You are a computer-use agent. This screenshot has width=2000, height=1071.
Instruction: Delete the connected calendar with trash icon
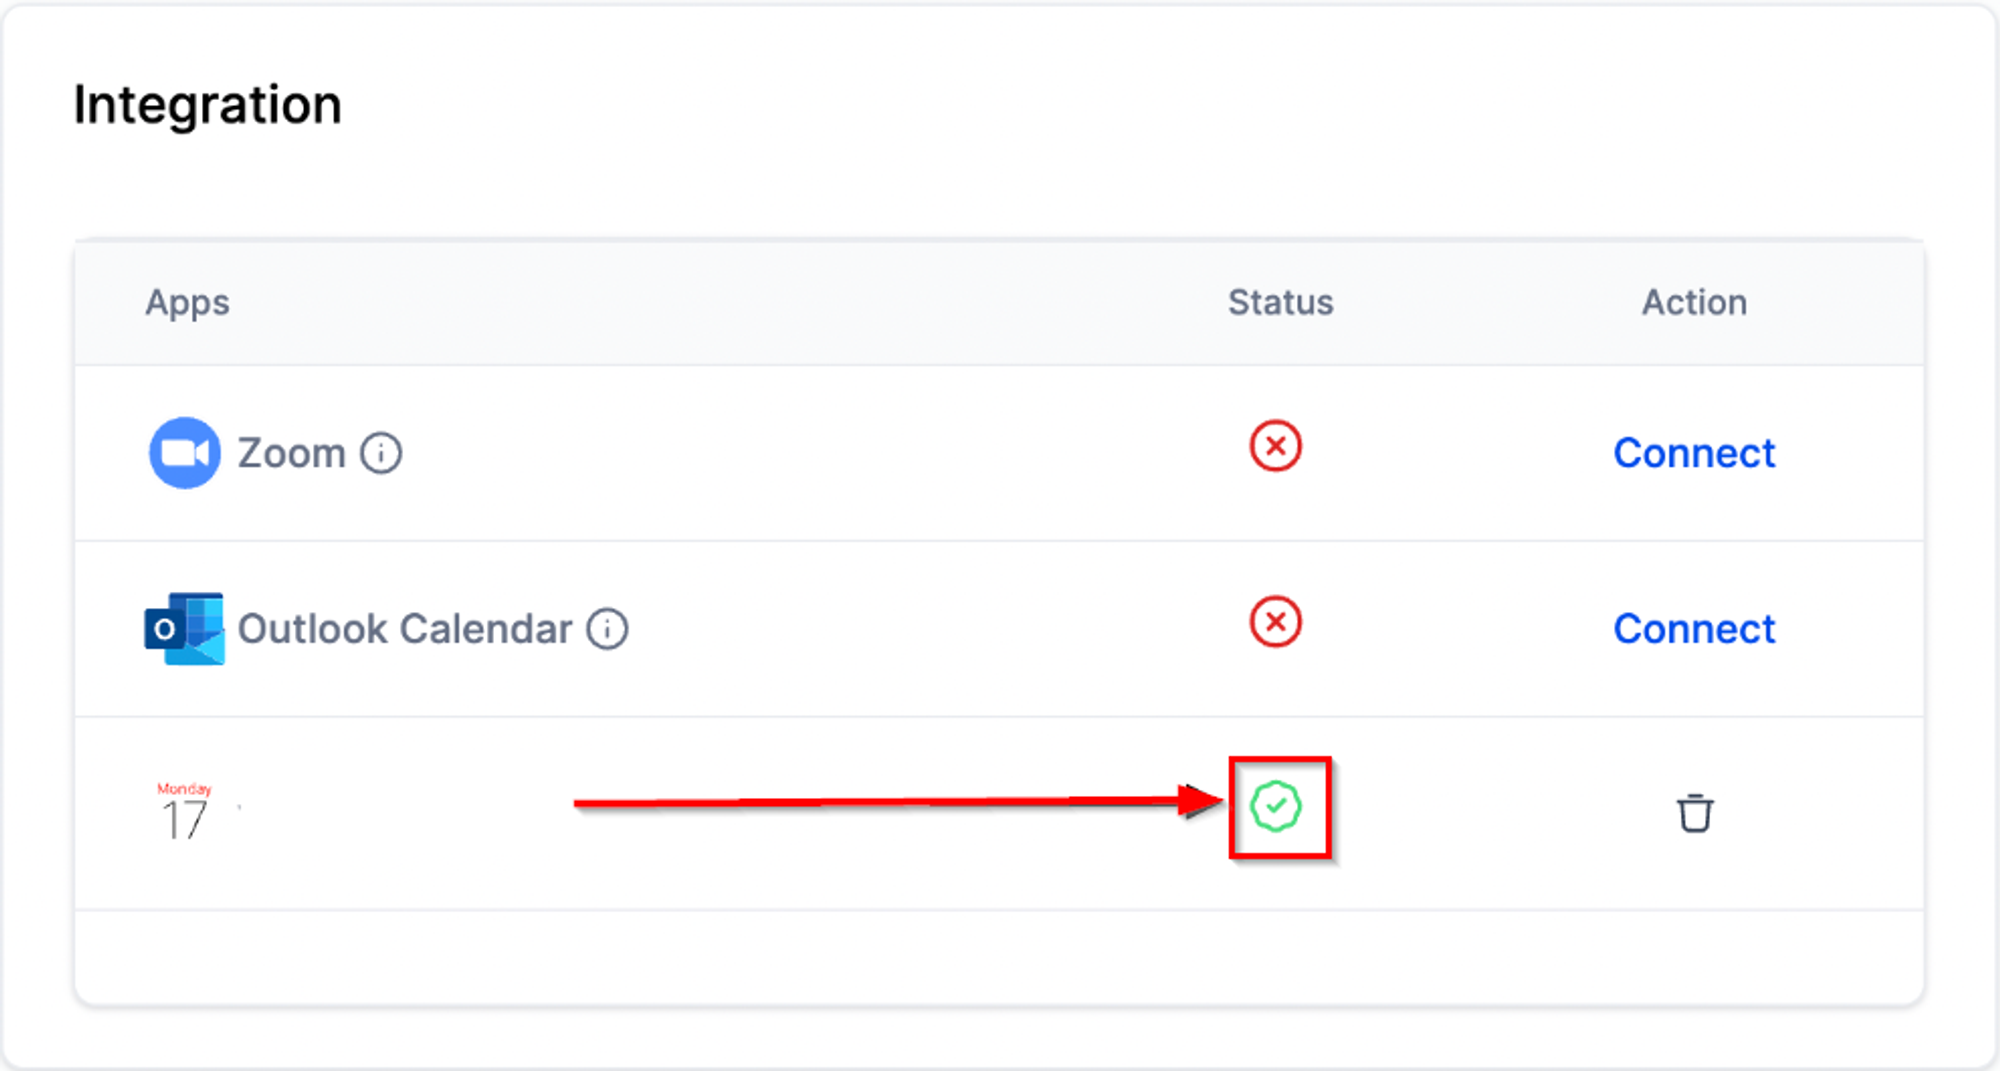coord(1695,813)
